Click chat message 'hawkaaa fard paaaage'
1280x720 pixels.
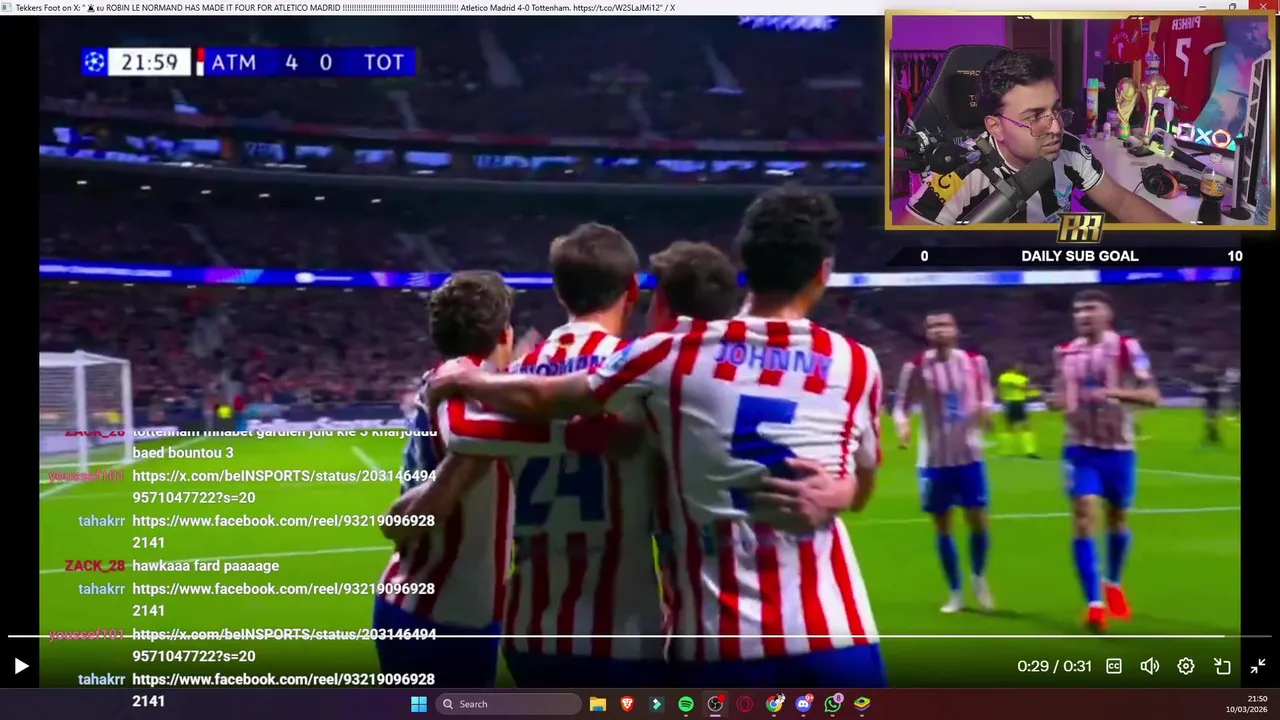pyautogui.click(x=206, y=566)
